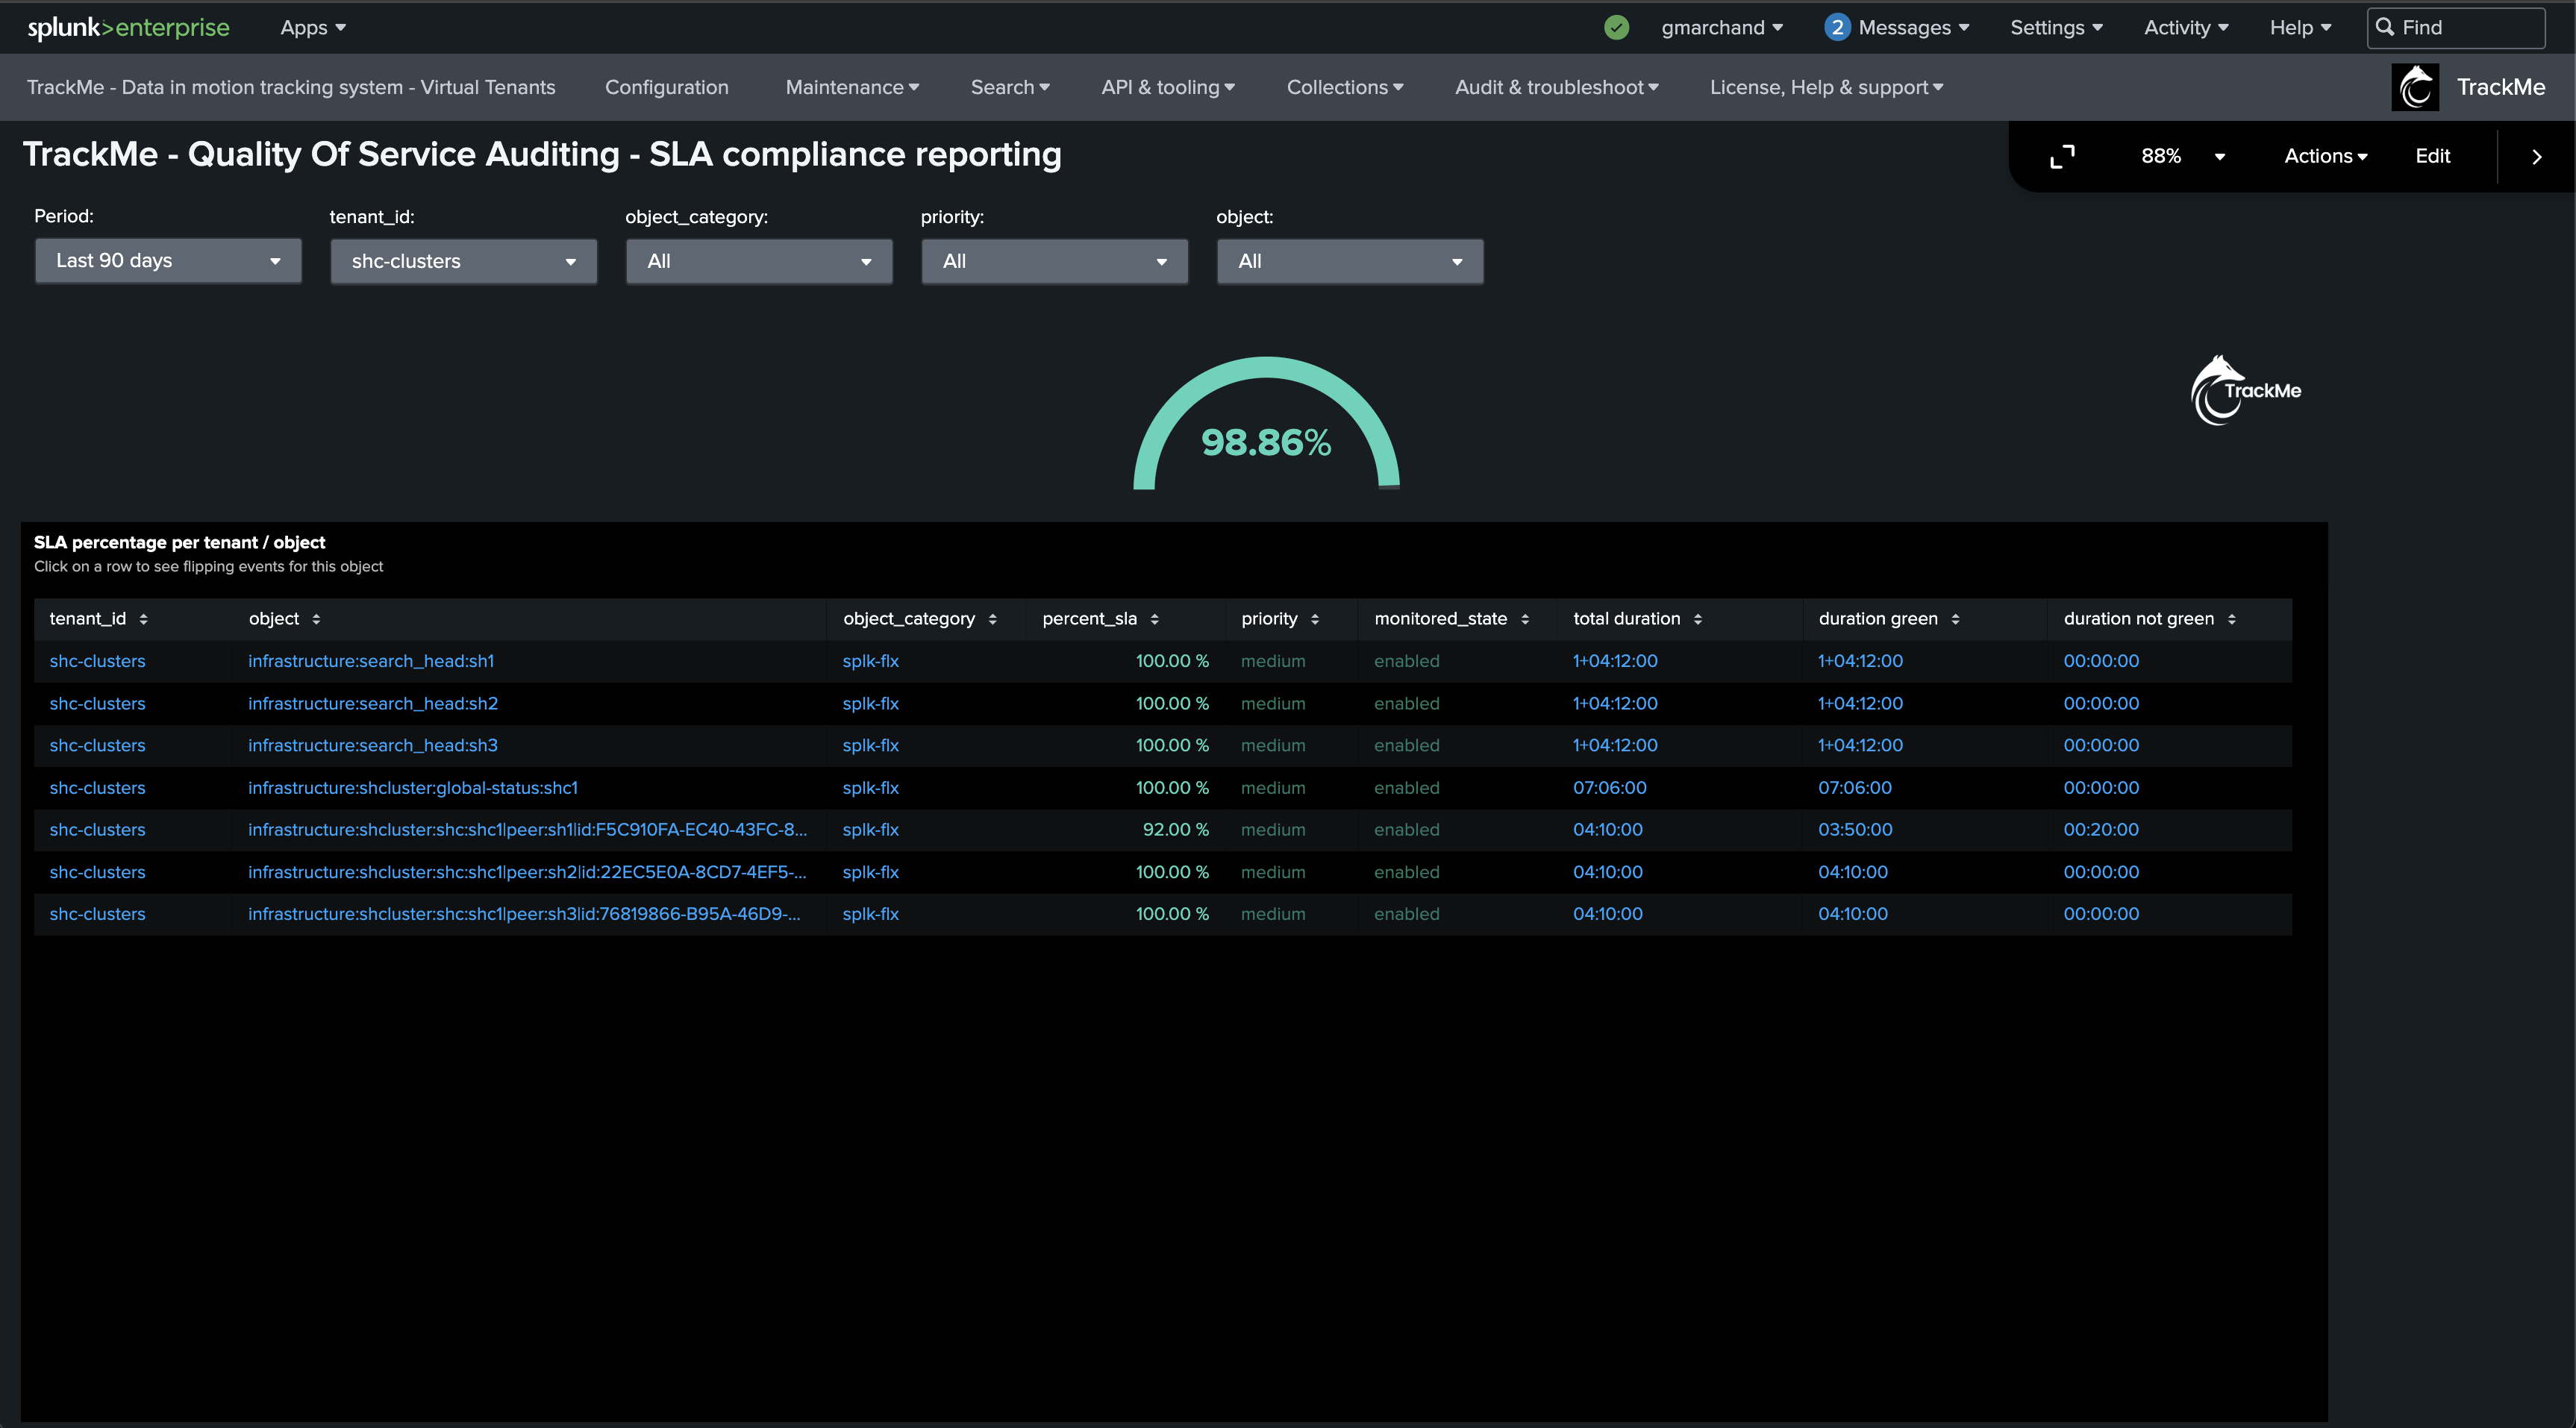Open API & tooling menu
This screenshot has width=2576, height=1428.
(x=1168, y=88)
